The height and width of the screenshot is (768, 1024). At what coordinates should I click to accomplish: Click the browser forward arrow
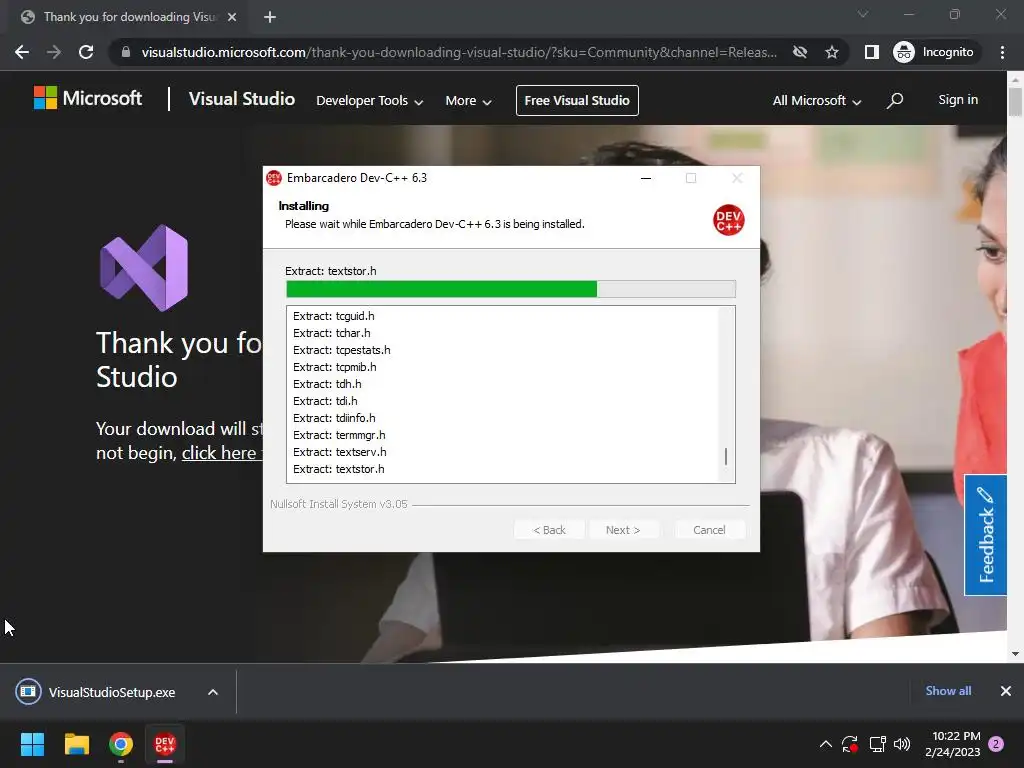point(54,52)
